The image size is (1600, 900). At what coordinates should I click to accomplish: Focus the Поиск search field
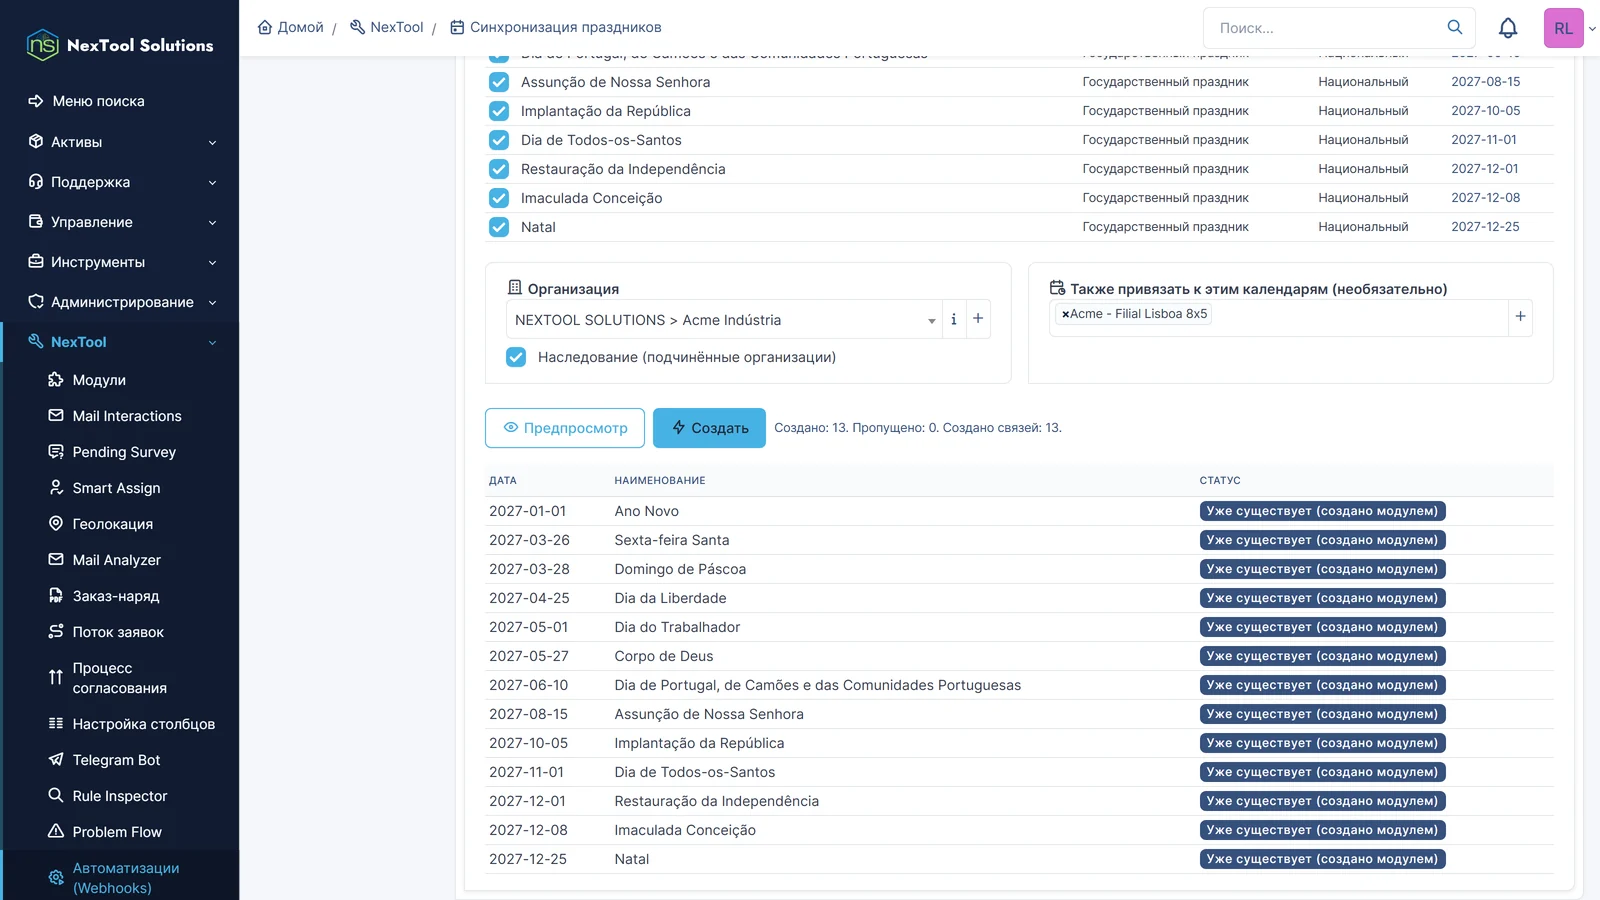point(1325,28)
